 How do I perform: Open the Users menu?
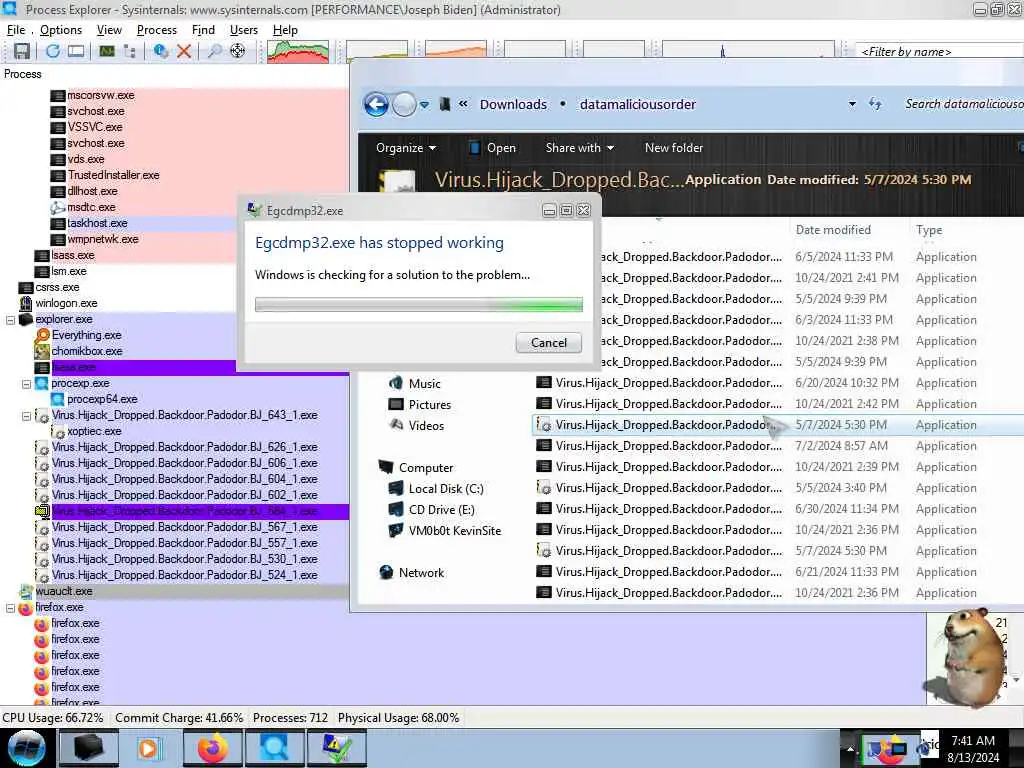pyautogui.click(x=244, y=30)
